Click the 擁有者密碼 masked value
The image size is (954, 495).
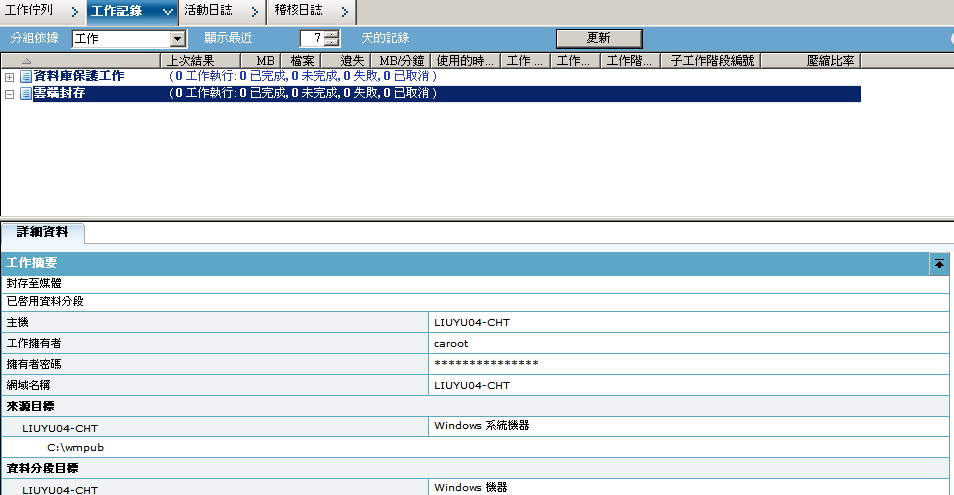[486, 364]
